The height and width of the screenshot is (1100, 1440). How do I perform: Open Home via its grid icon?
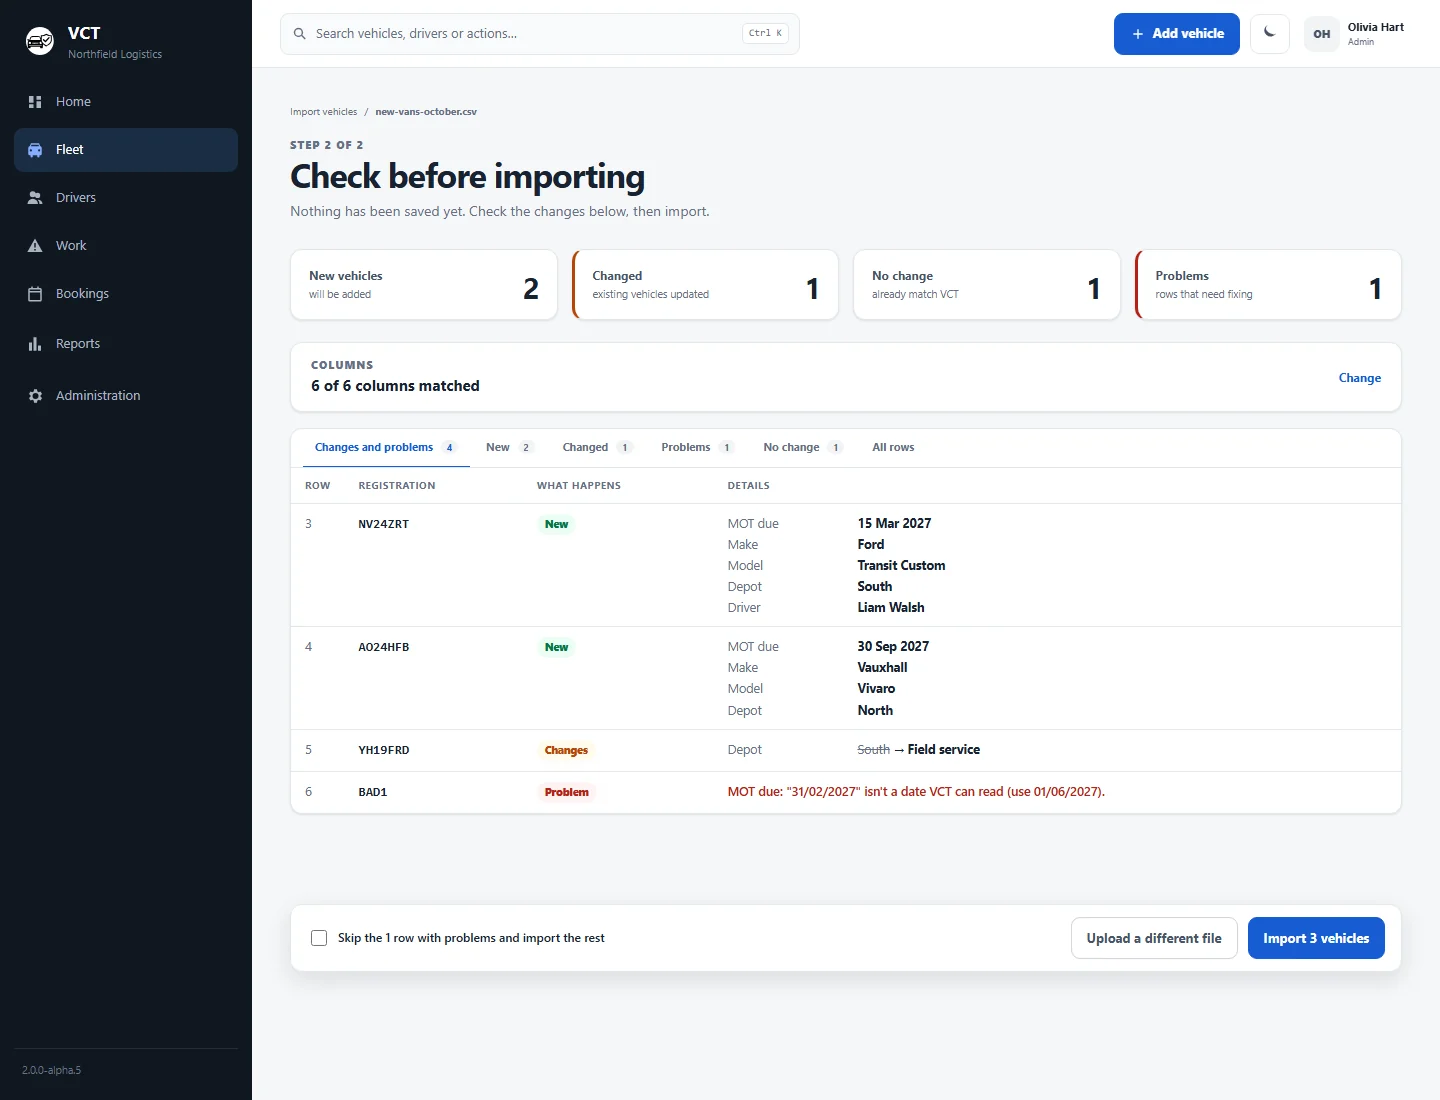35,102
